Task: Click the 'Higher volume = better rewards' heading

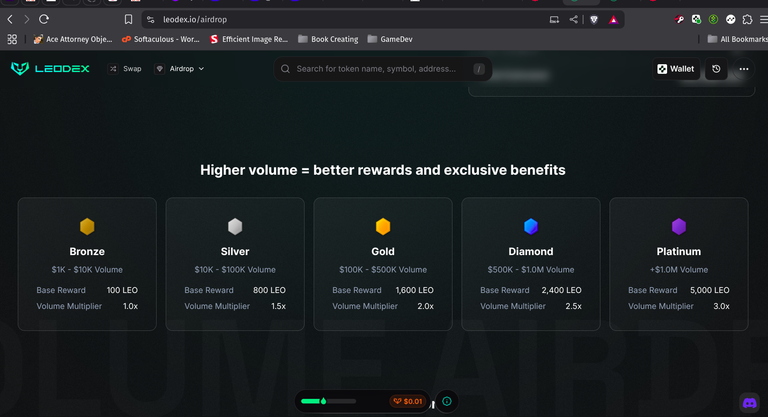Action: tap(383, 170)
